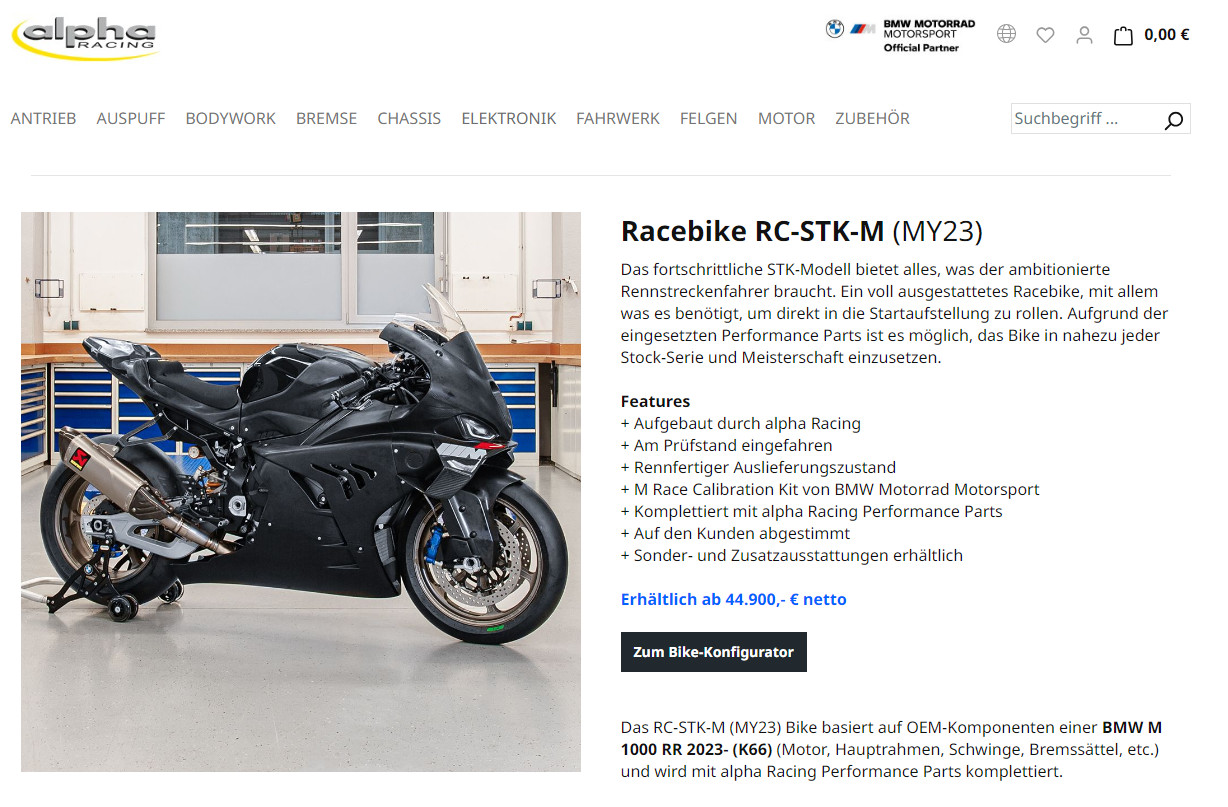
Task: Open the FELGEN menu category
Action: (x=708, y=118)
